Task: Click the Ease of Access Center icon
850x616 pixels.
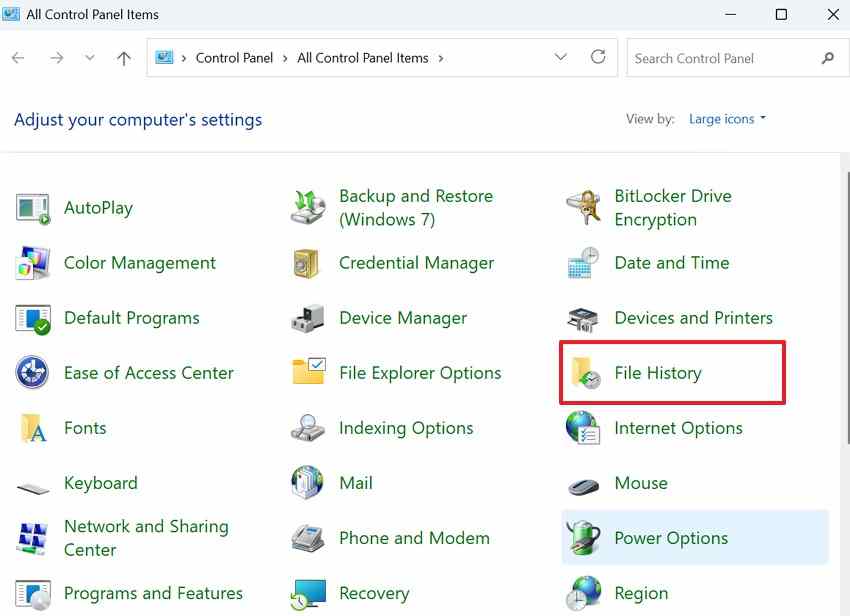Action: 33,373
